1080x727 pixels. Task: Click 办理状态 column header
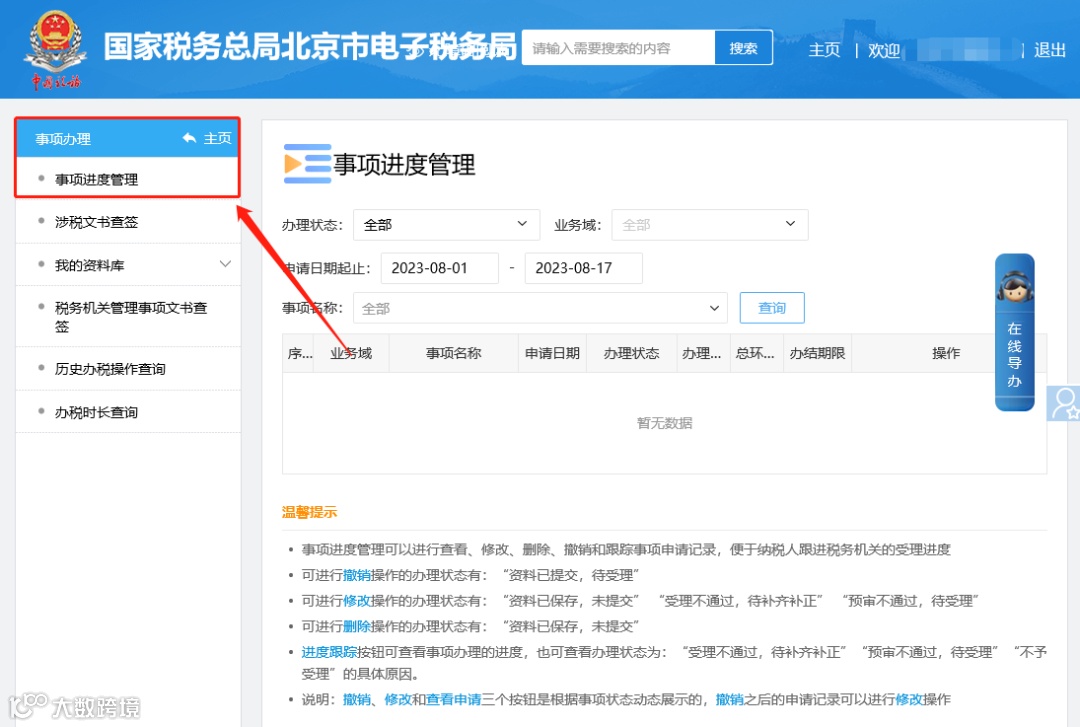tap(632, 354)
